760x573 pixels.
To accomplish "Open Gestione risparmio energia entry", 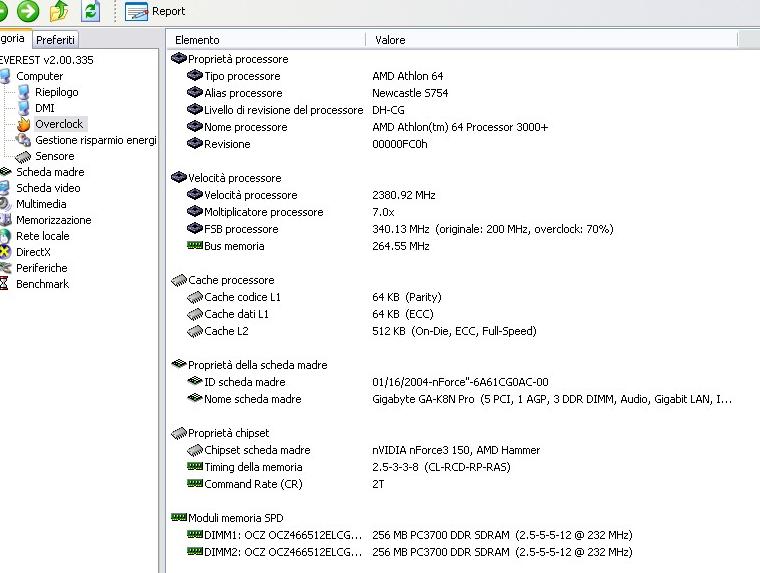I will 95,140.
